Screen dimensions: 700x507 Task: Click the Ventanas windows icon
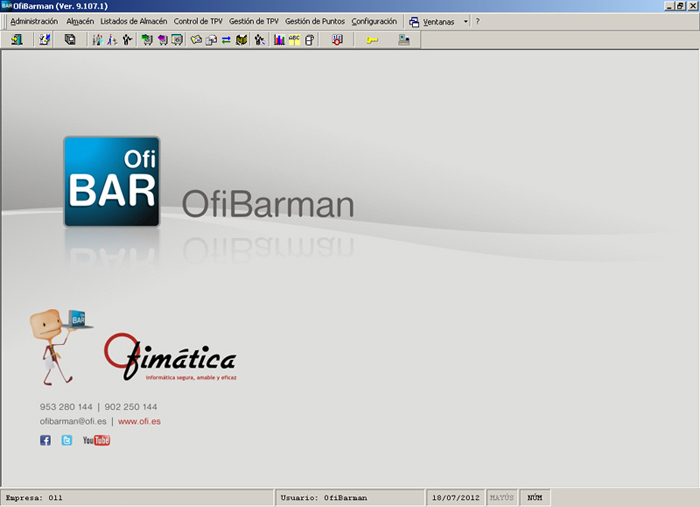[x=414, y=22]
